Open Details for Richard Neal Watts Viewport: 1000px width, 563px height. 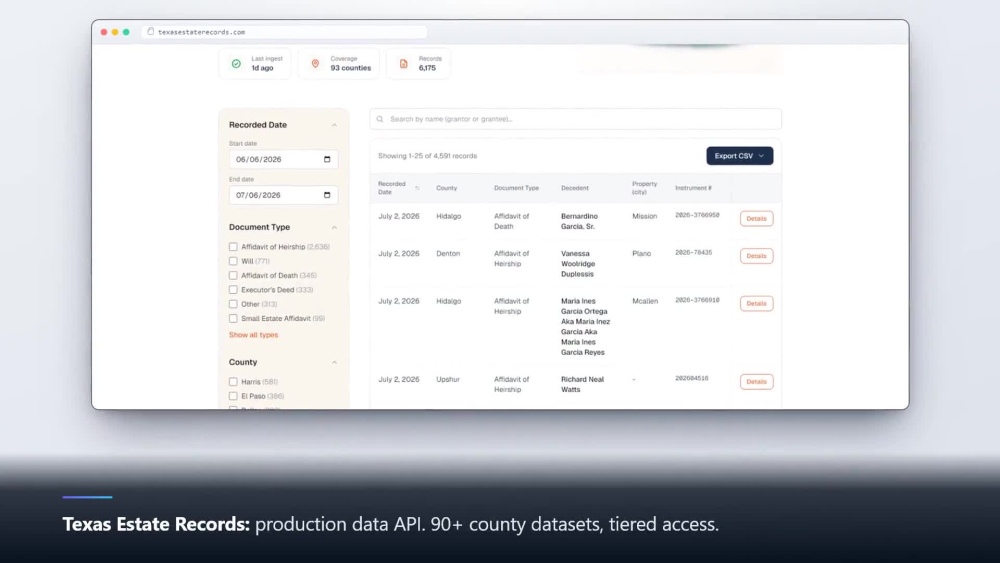click(756, 382)
